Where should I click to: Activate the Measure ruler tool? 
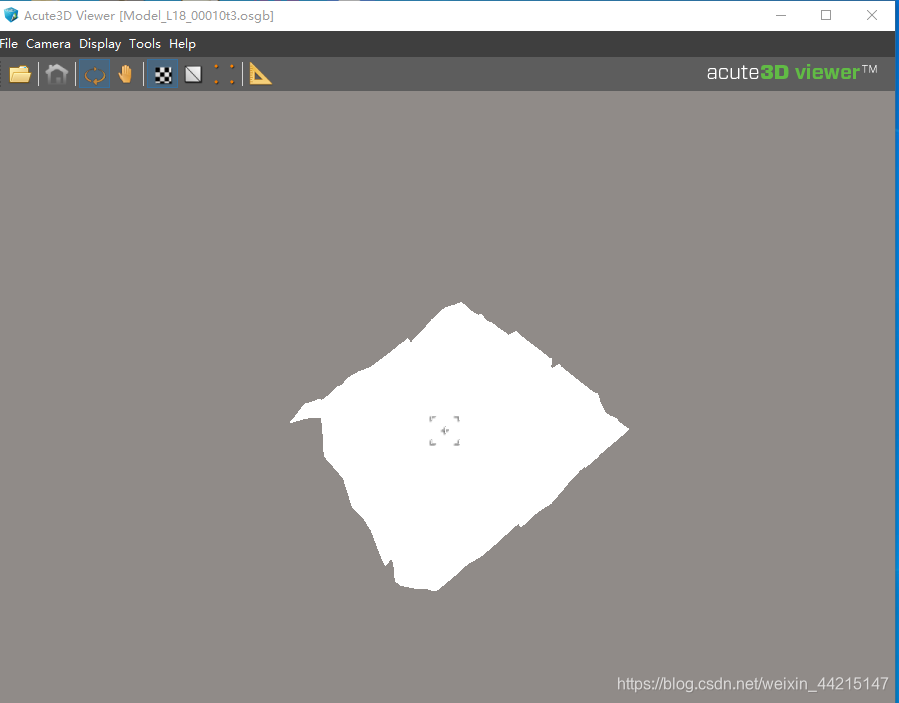tap(260, 74)
